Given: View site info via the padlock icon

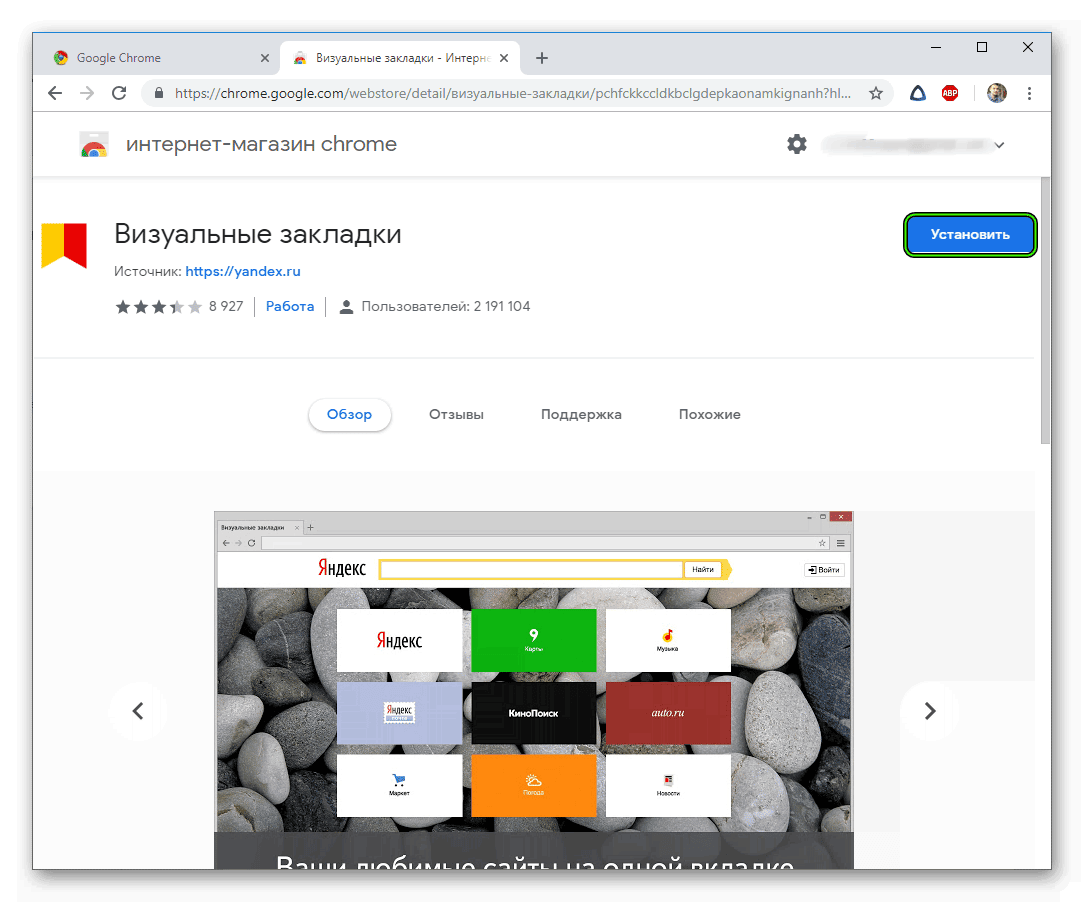Looking at the screenshot, I should click(x=159, y=93).
